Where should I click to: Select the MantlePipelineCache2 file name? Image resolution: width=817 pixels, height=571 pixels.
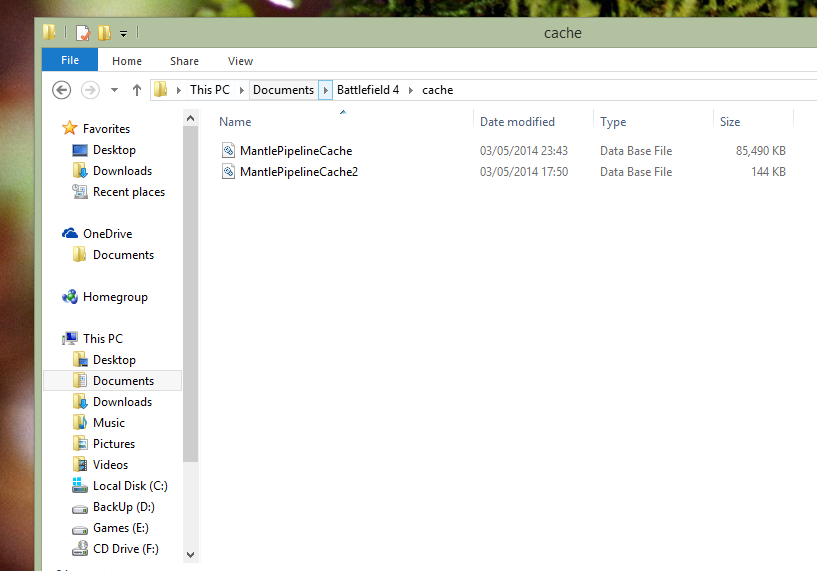pyautogui.click(x=299, y=172)
